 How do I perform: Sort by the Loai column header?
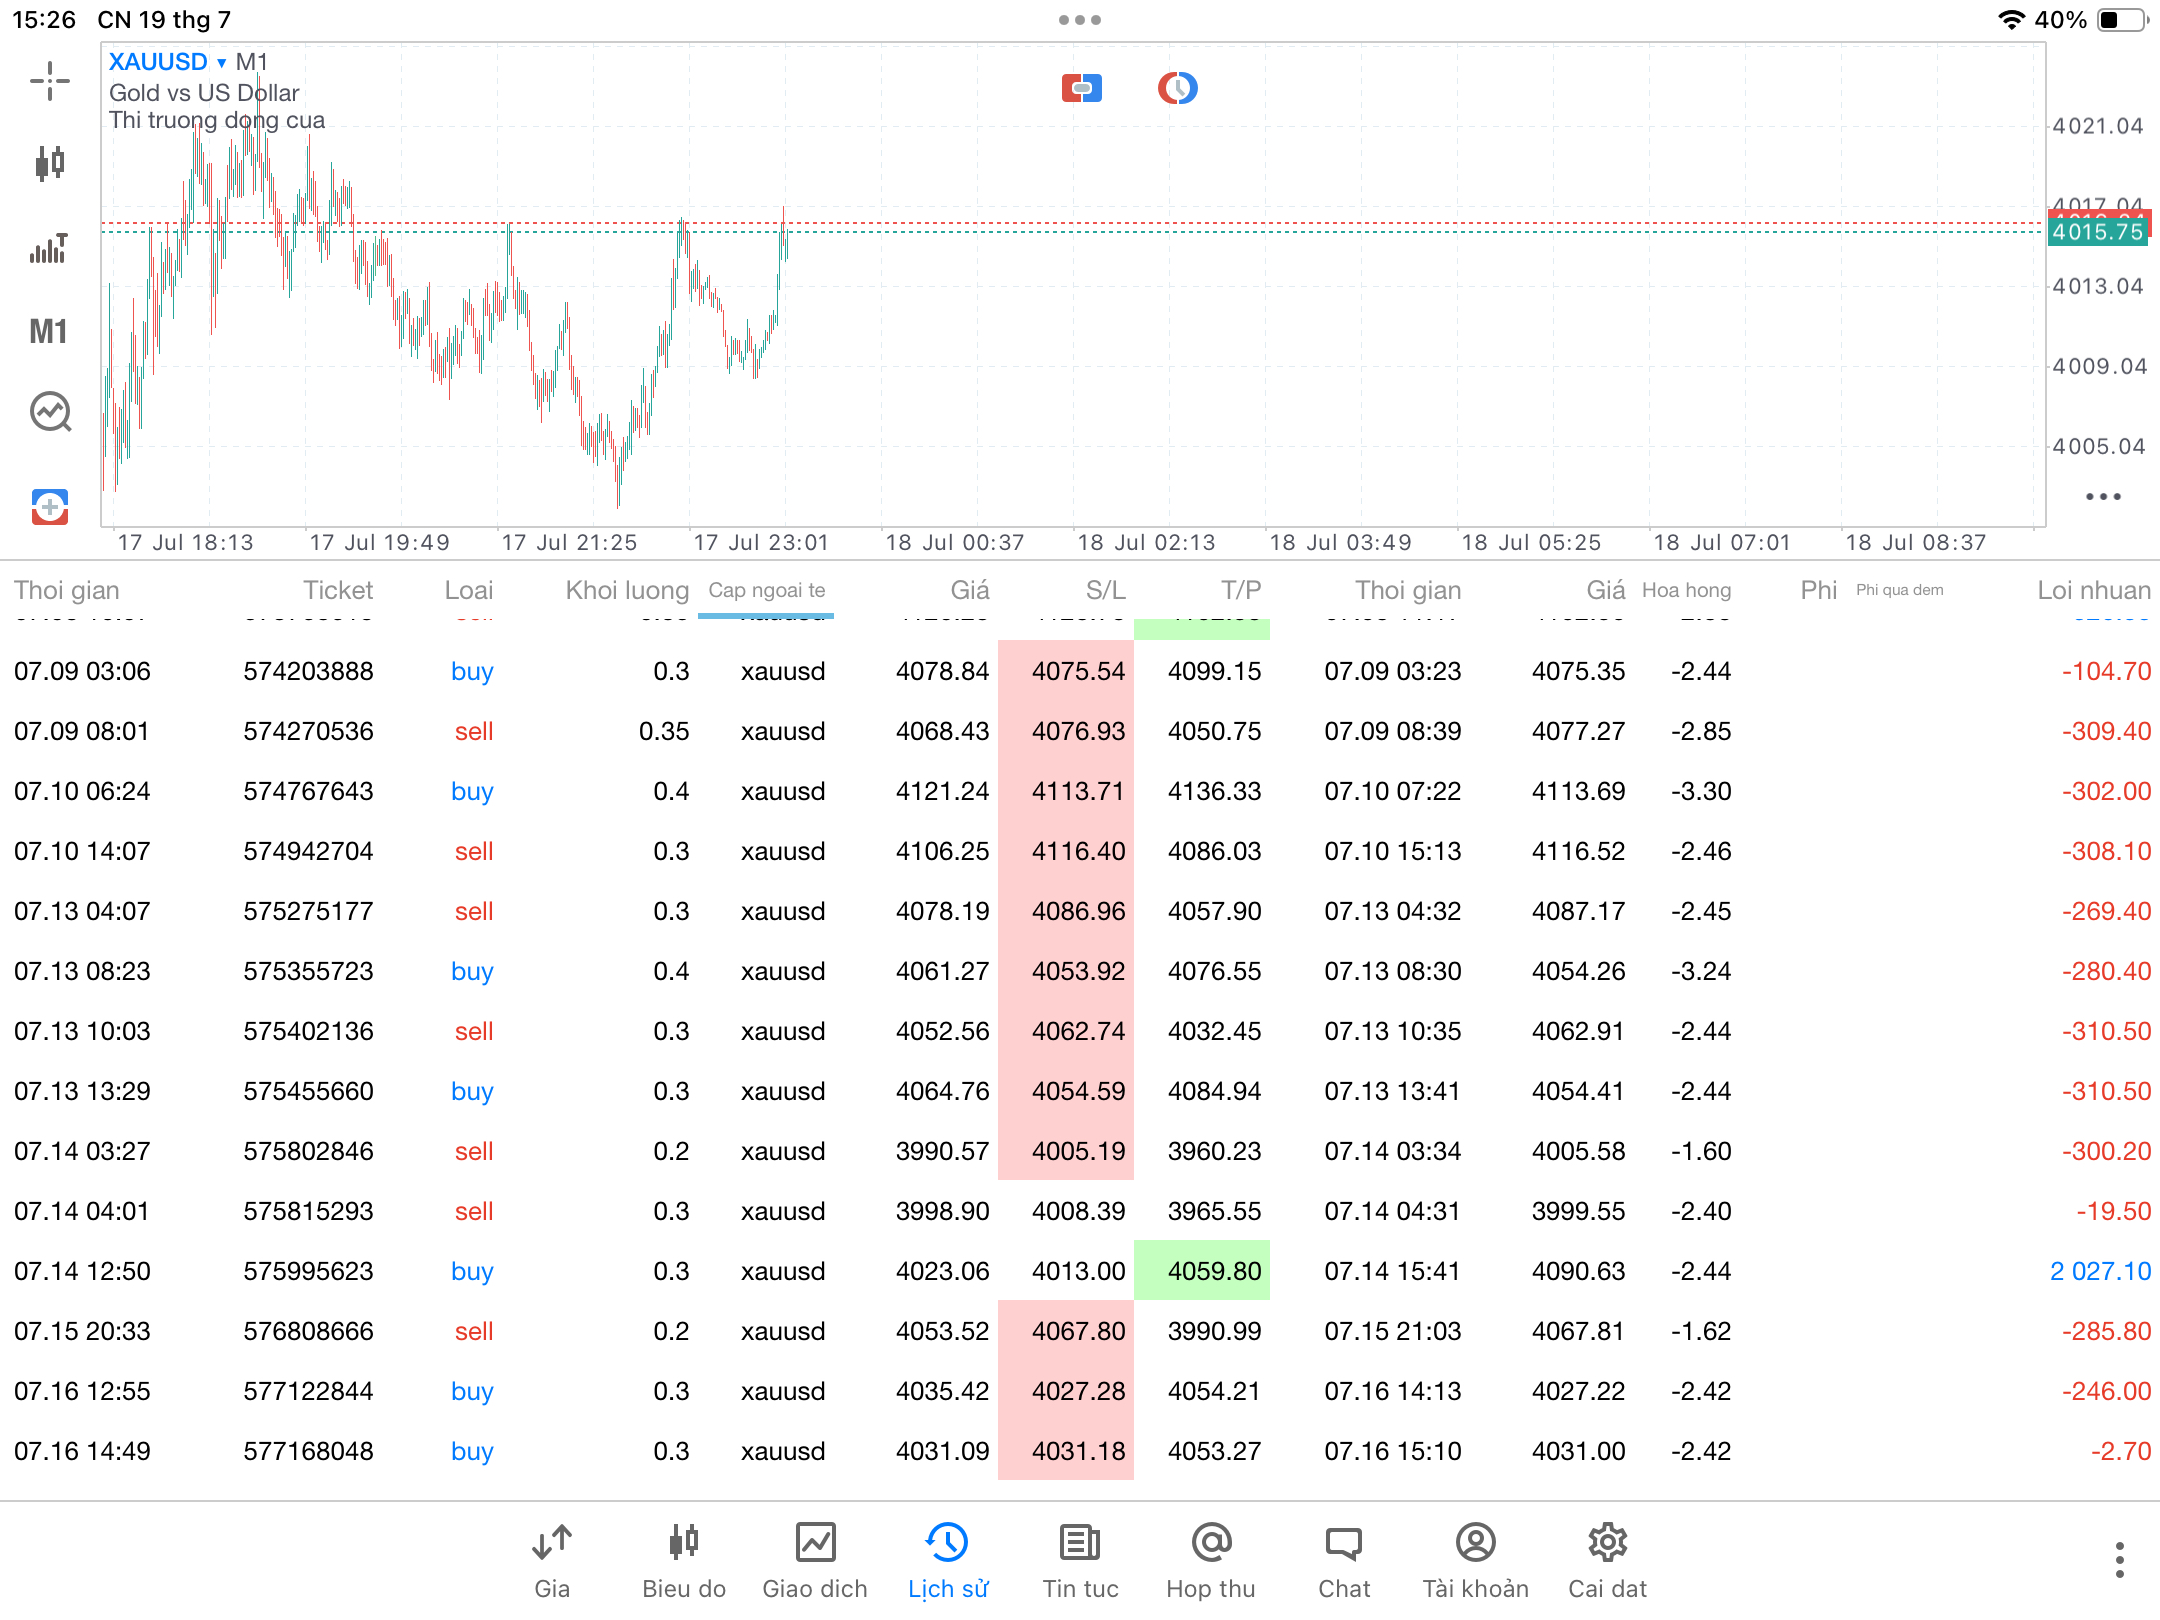coord(469,590)
